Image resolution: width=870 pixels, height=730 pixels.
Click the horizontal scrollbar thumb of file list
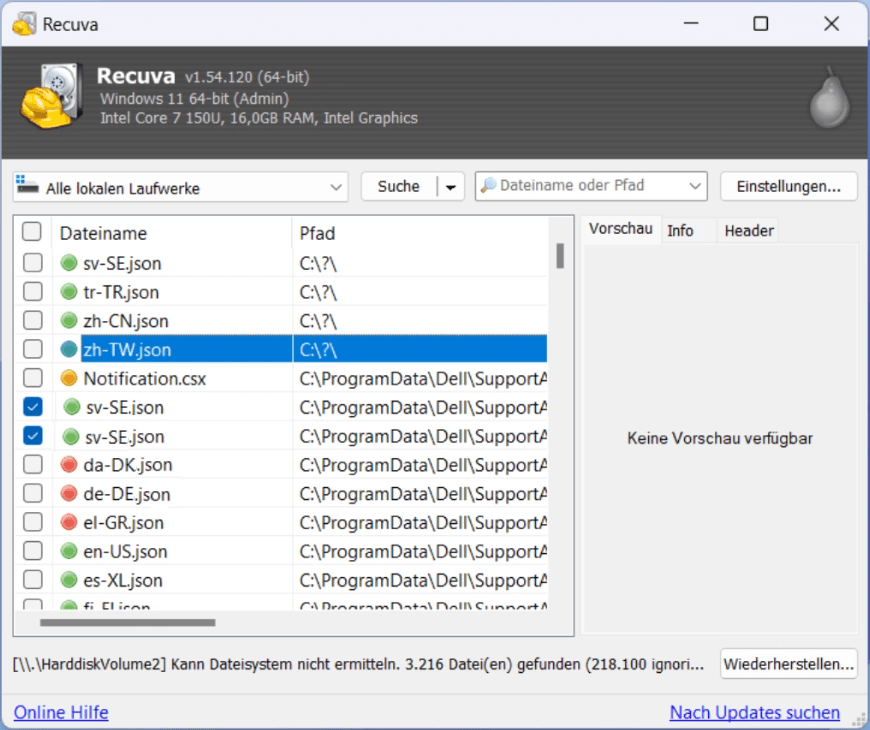point(128,622)
